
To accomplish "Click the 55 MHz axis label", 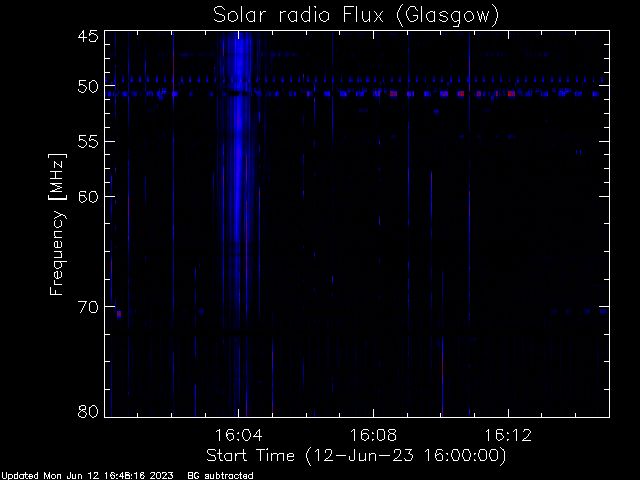I will coord(88,142).
